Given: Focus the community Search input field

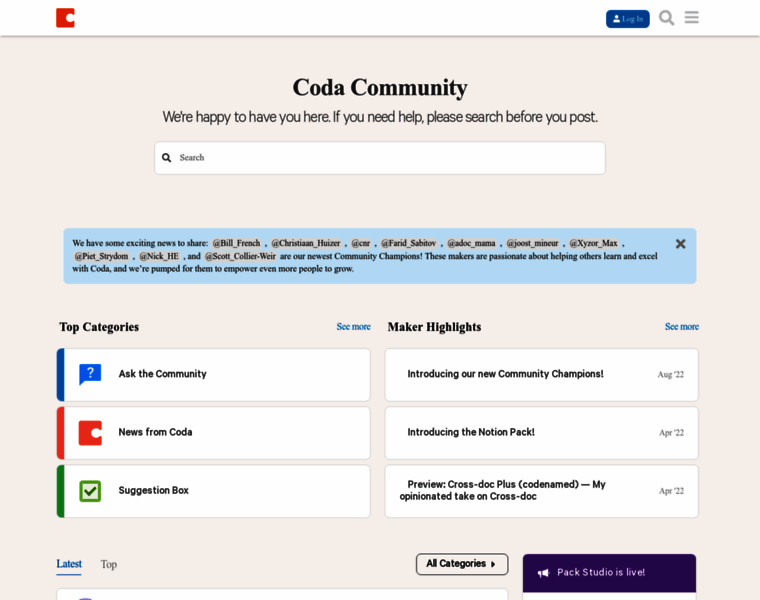Looking at the screenshot, I should pos(380,158).
